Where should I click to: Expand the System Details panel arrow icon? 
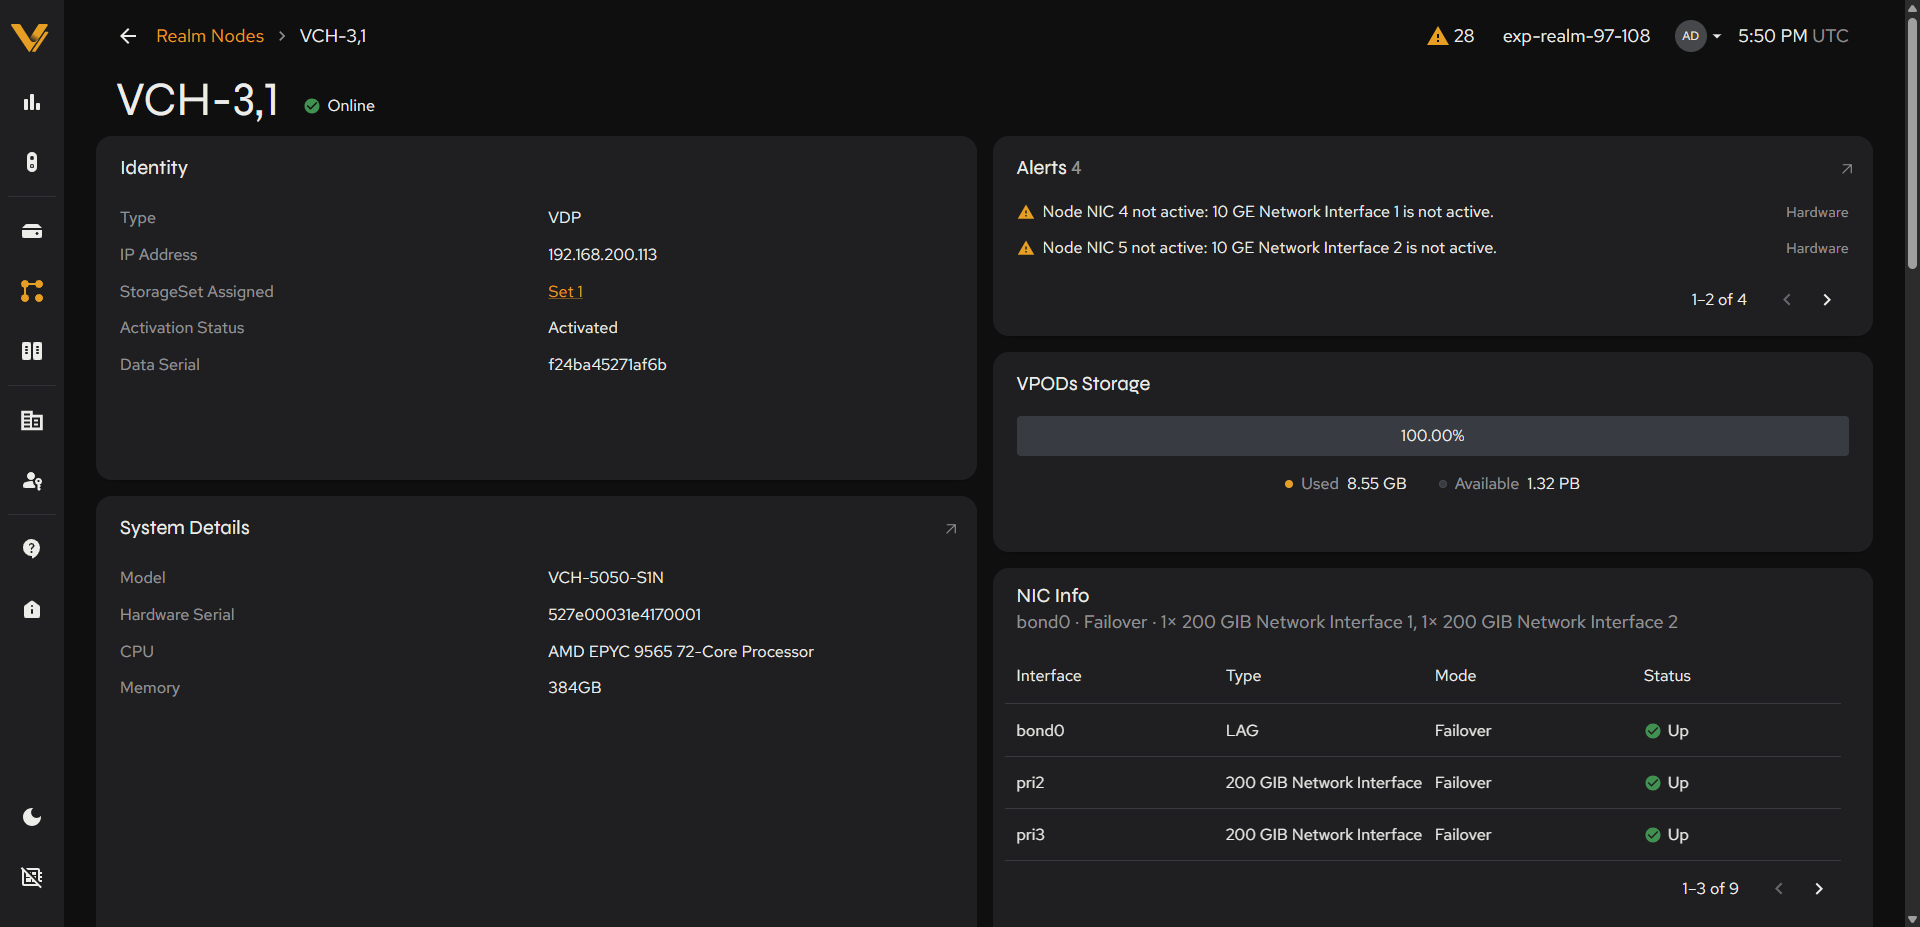point(951,529)
